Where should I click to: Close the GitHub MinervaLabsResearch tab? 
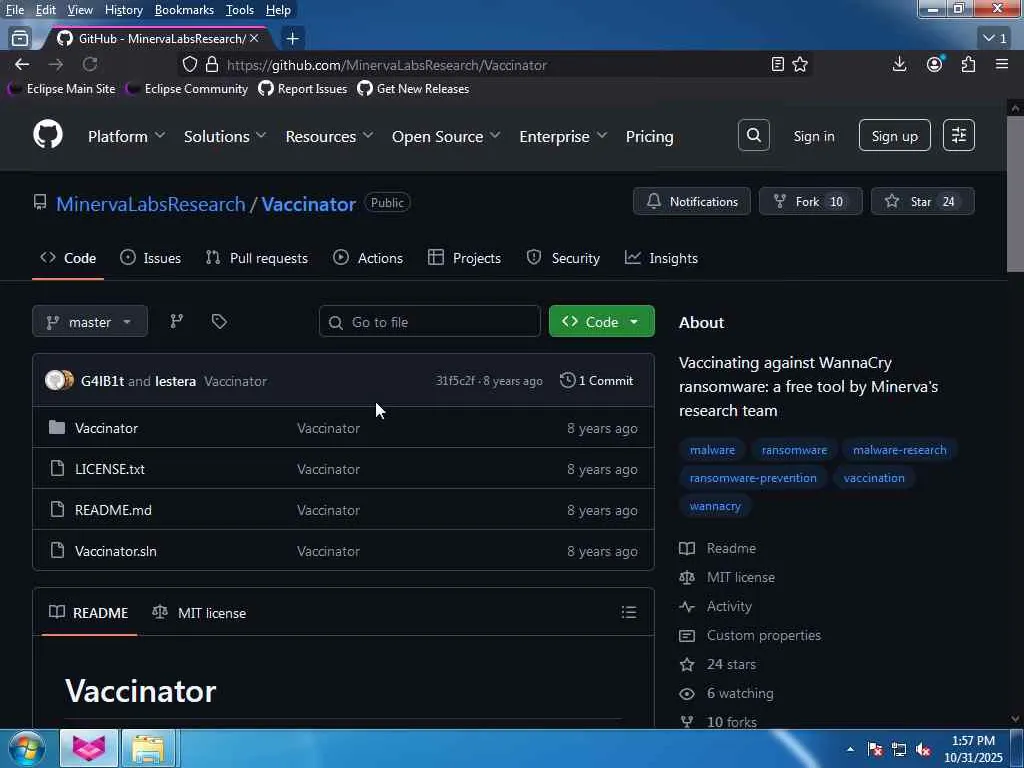254,39
